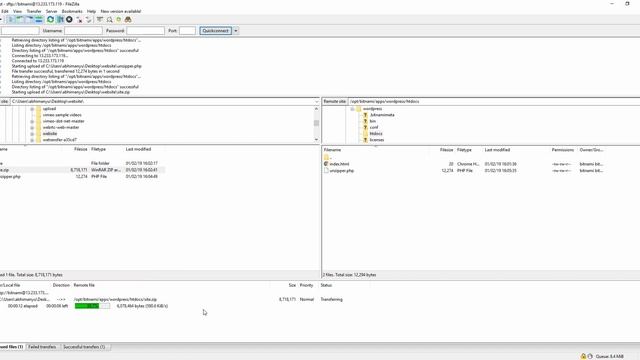Toggle the message log display icon
This screenshot has width=640, height=360.
tap(11, 20)
